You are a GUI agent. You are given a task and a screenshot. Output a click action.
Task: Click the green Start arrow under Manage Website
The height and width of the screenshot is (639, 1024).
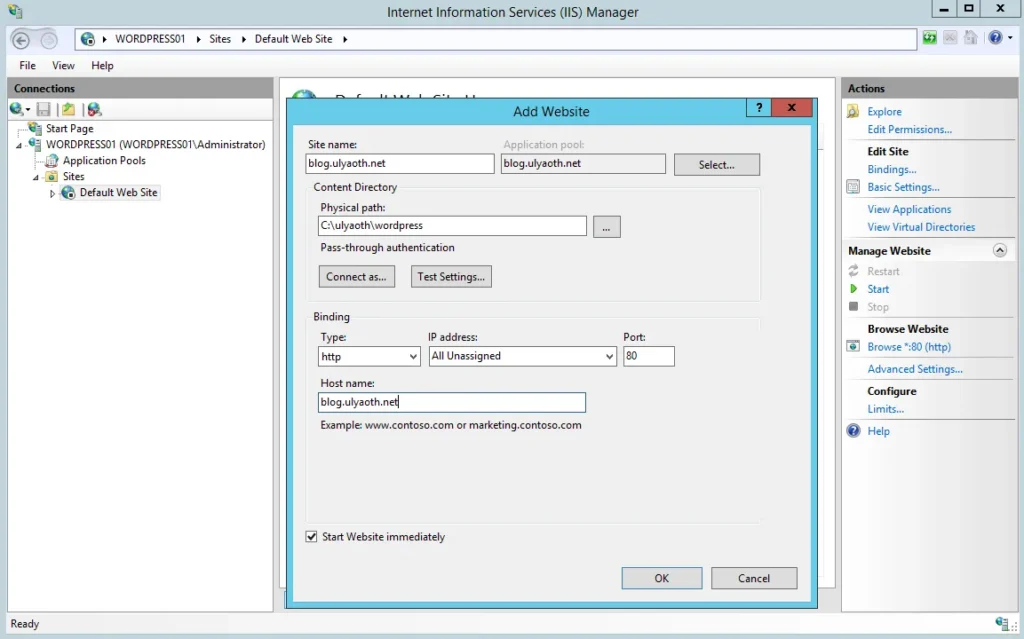pyautogui.click(x=853, y=289)
